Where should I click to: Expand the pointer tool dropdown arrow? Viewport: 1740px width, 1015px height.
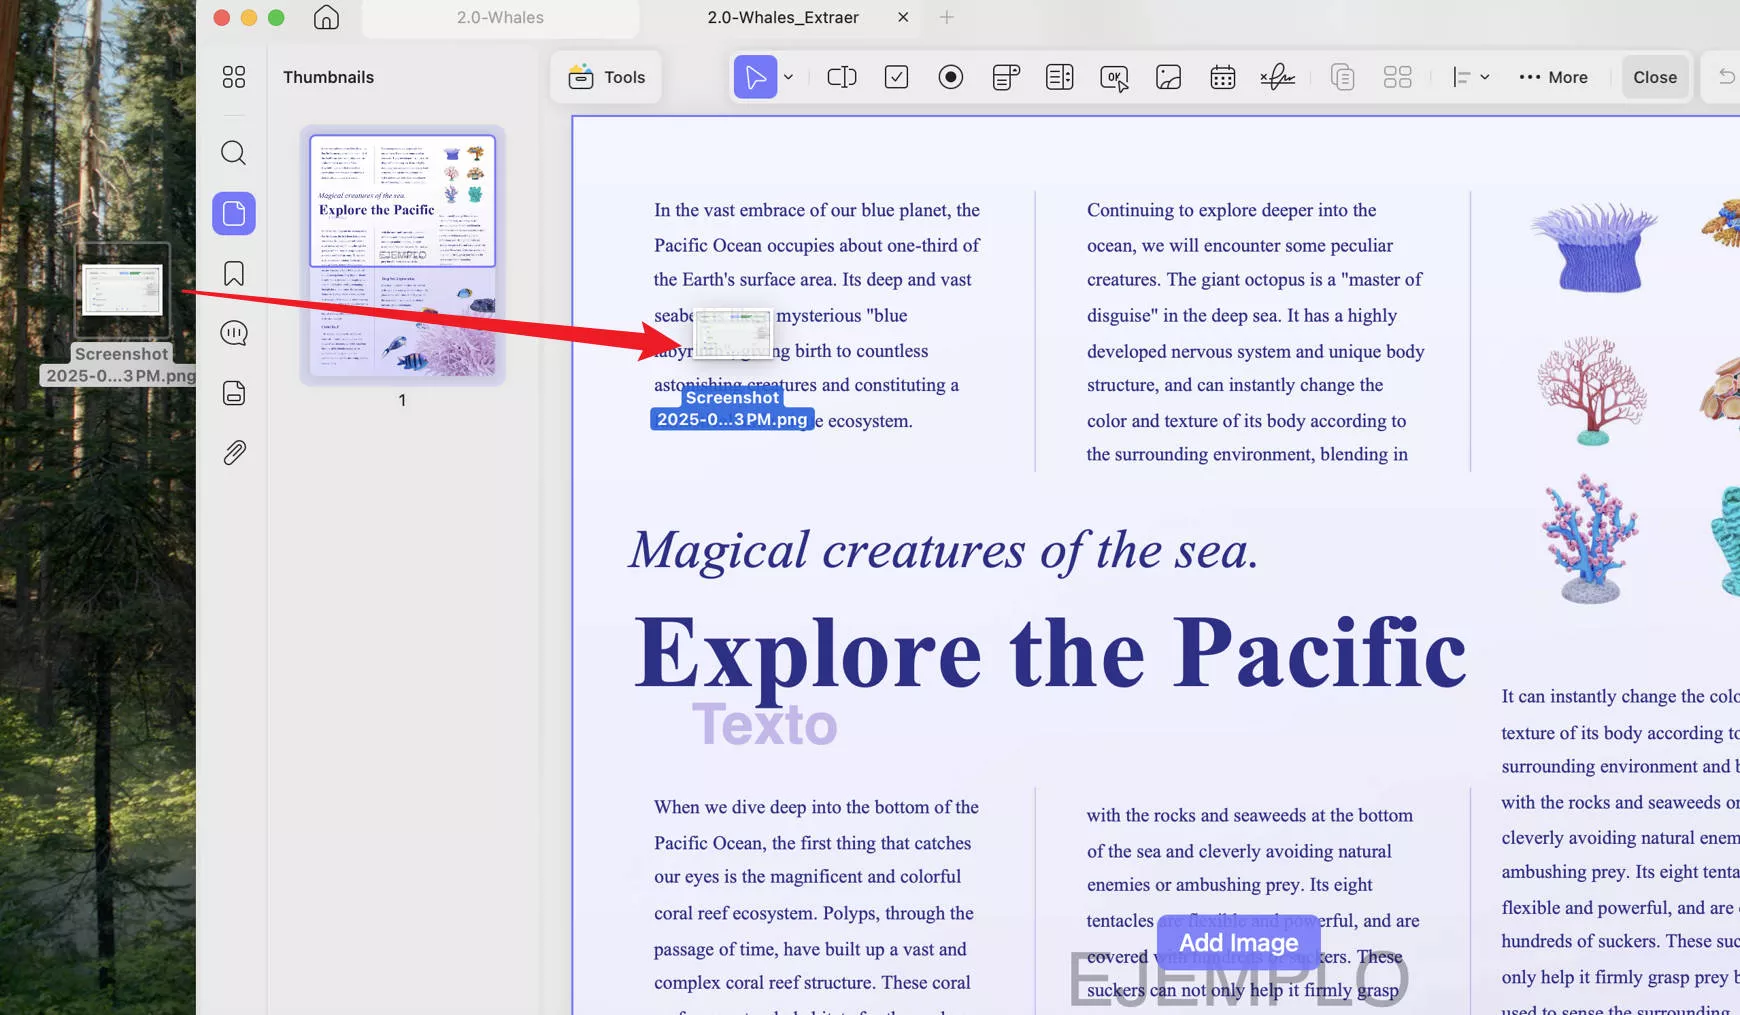pyautogui.click(x=789, y=77)
